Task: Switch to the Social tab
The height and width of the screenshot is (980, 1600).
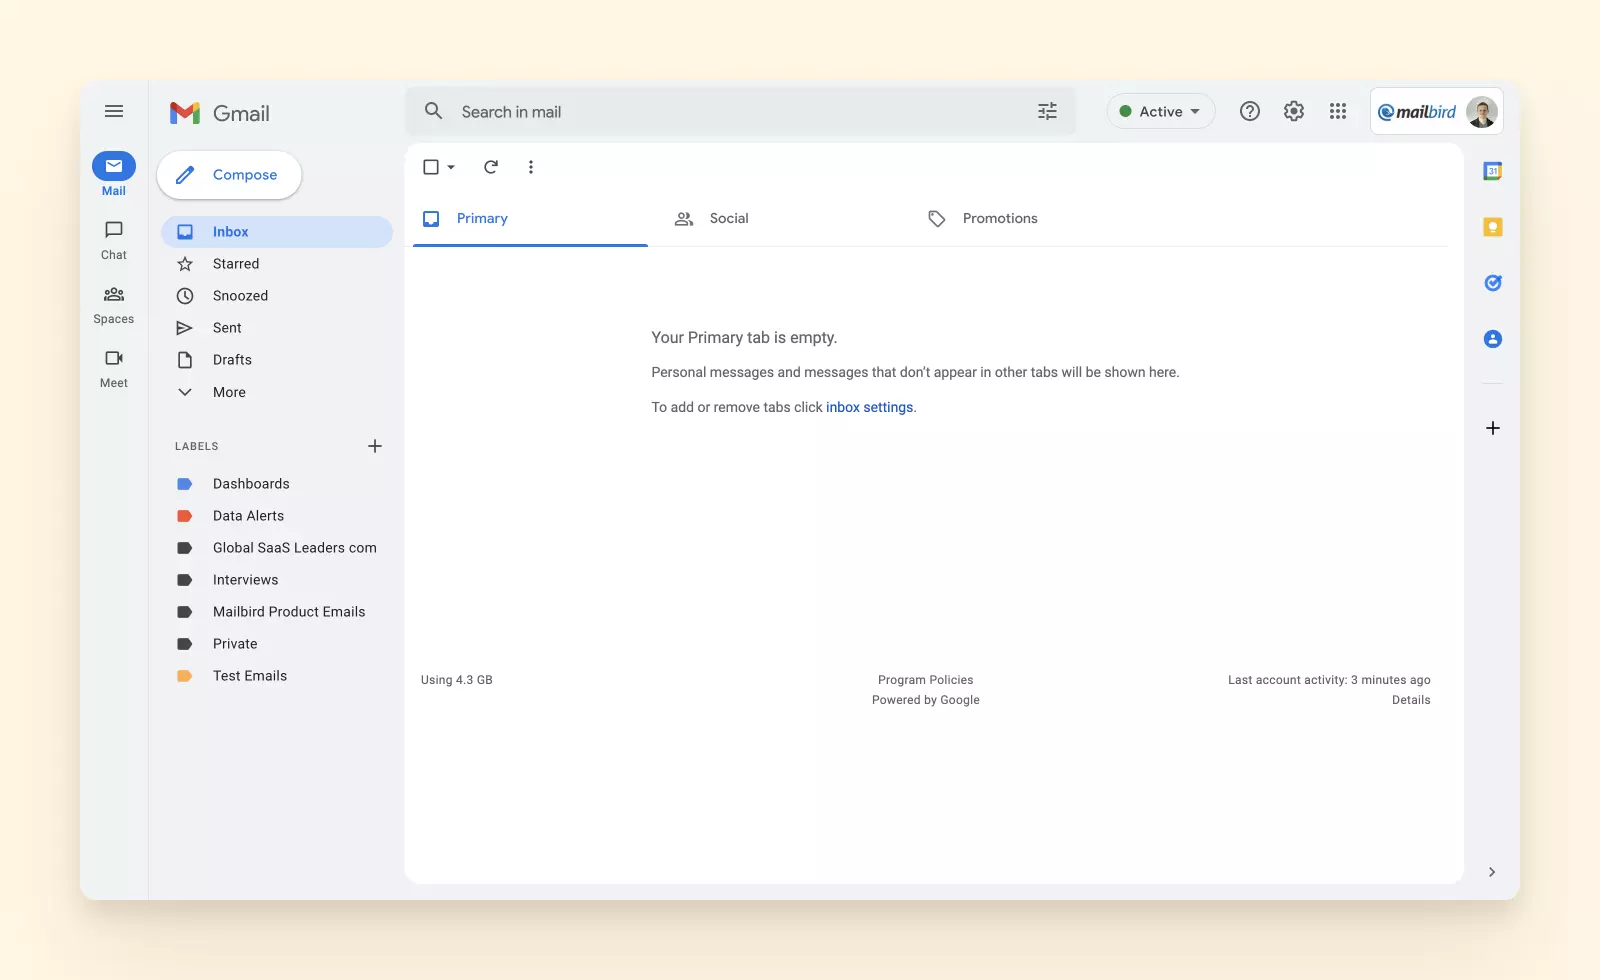Action: [x=728, y=218]
